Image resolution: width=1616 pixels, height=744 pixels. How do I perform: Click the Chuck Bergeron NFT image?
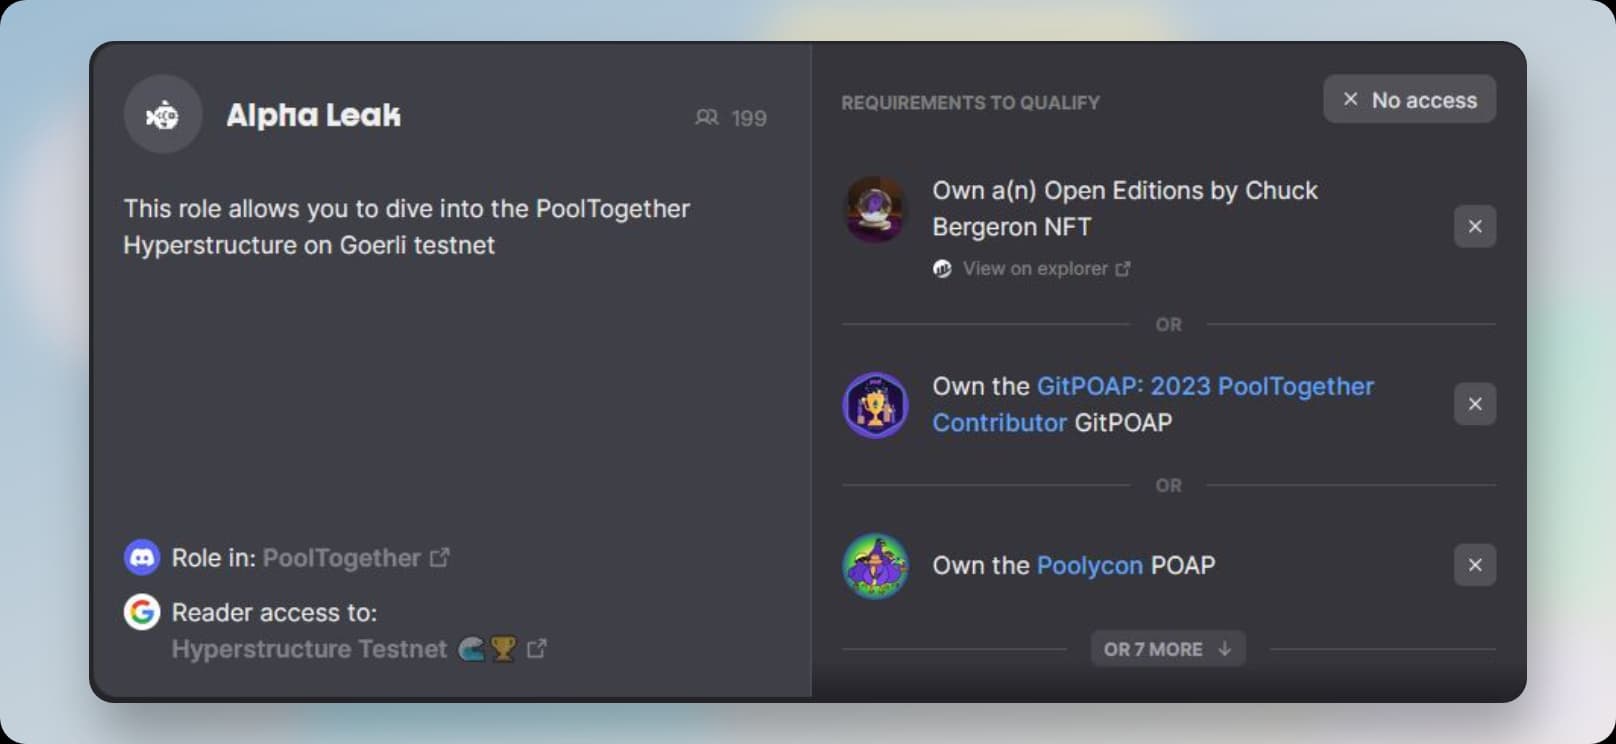(876, 209)
